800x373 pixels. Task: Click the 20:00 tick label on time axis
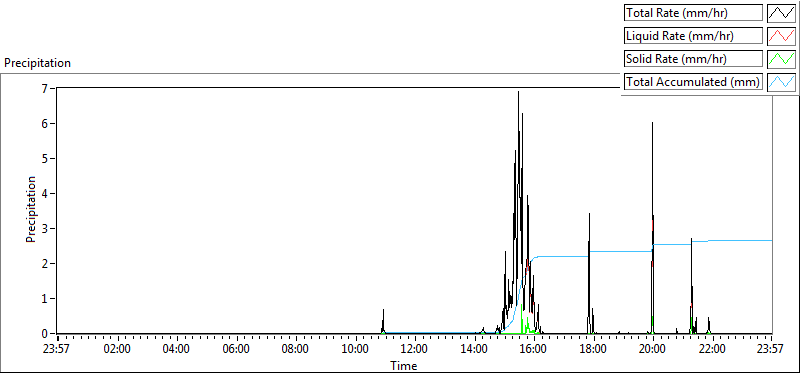click(x=653, y=349)
